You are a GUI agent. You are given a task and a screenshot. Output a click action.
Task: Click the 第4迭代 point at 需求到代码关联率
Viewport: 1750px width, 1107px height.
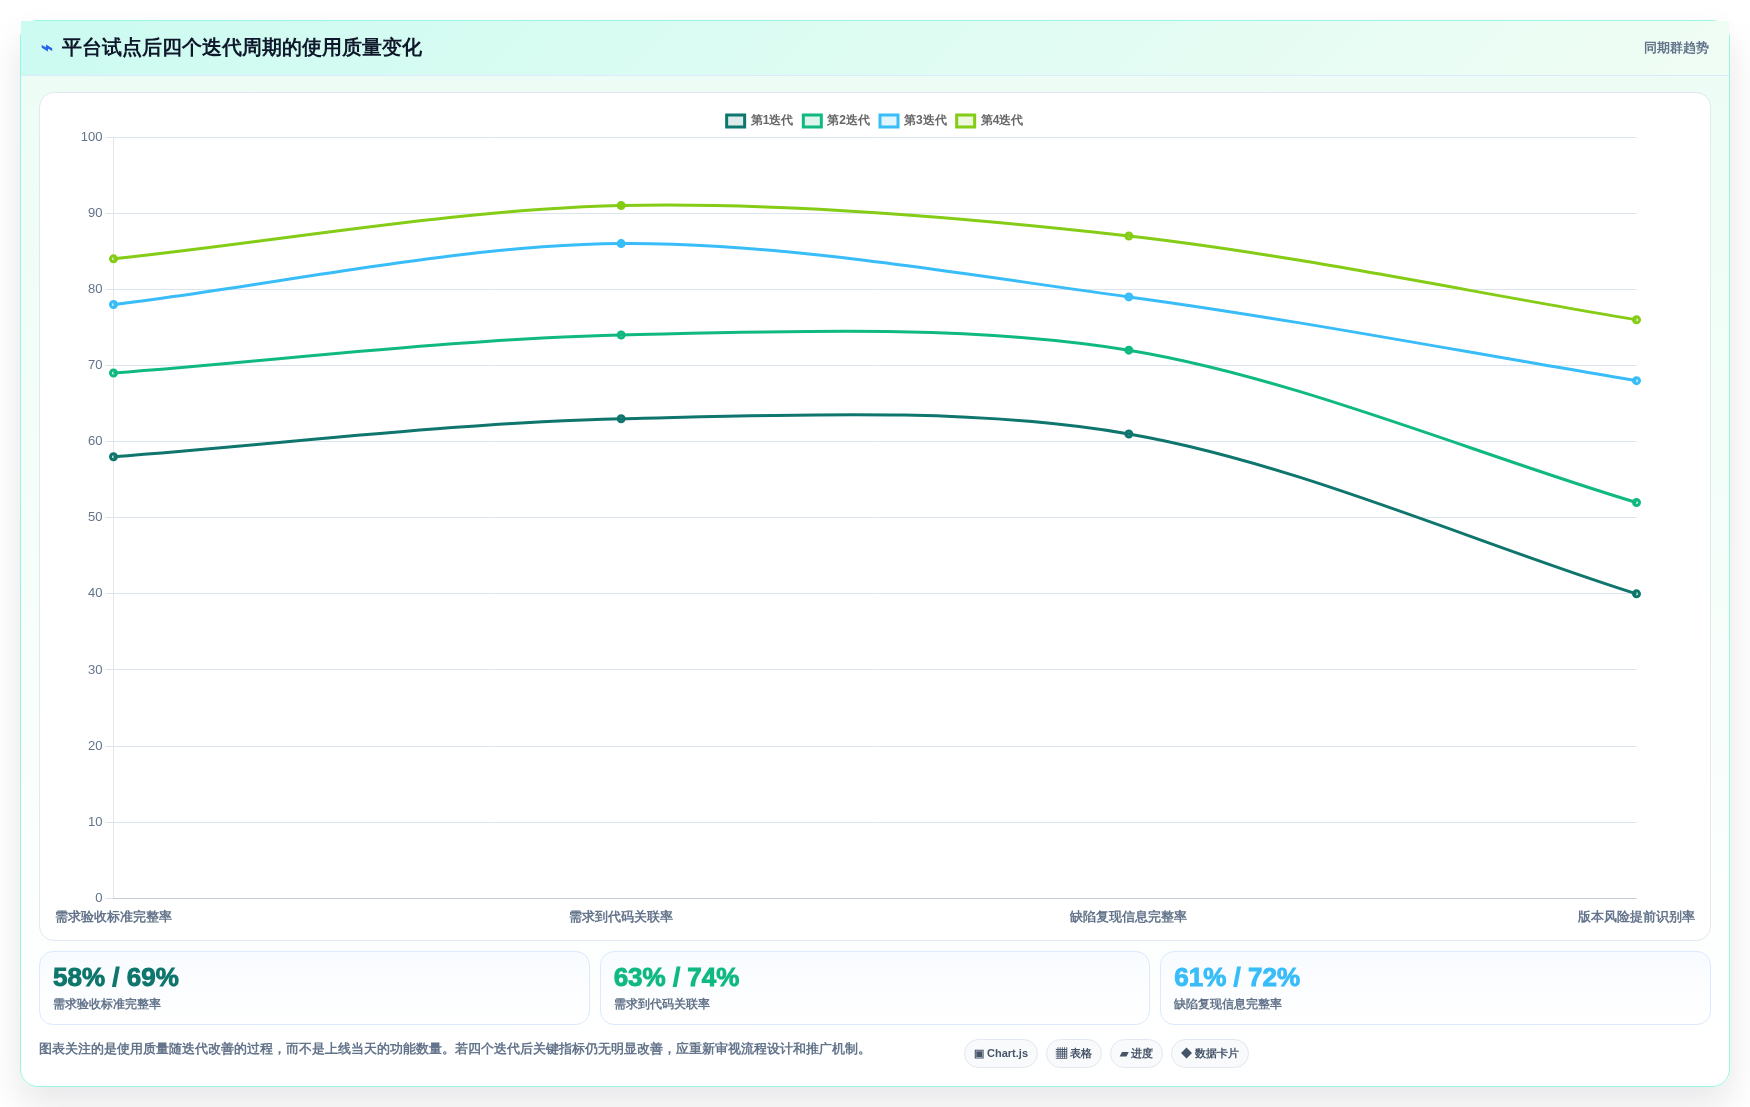[621, 206]
